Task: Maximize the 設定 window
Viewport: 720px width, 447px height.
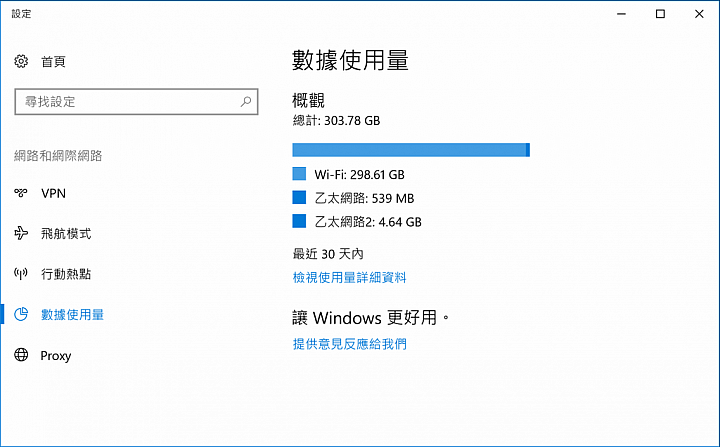Action: [x=660, y=14]
